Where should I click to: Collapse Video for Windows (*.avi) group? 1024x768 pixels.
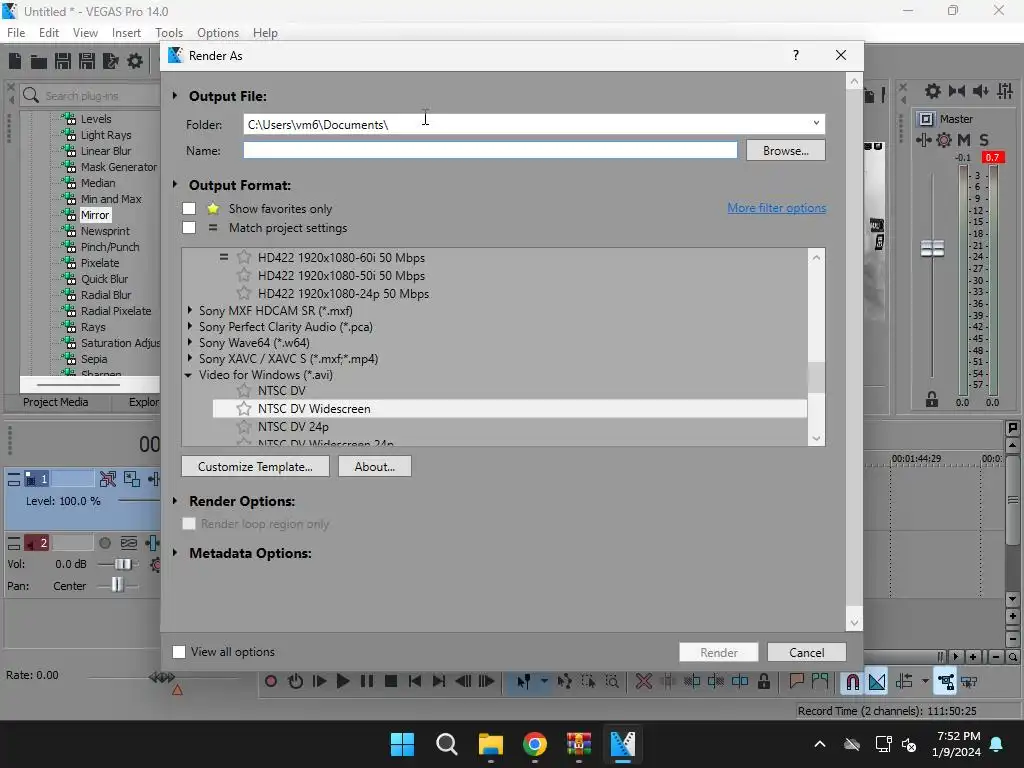click(189, 375)
